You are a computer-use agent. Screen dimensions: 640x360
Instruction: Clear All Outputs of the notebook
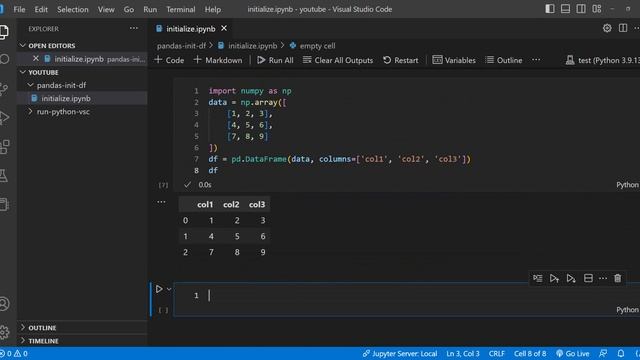tap(338, 60)
